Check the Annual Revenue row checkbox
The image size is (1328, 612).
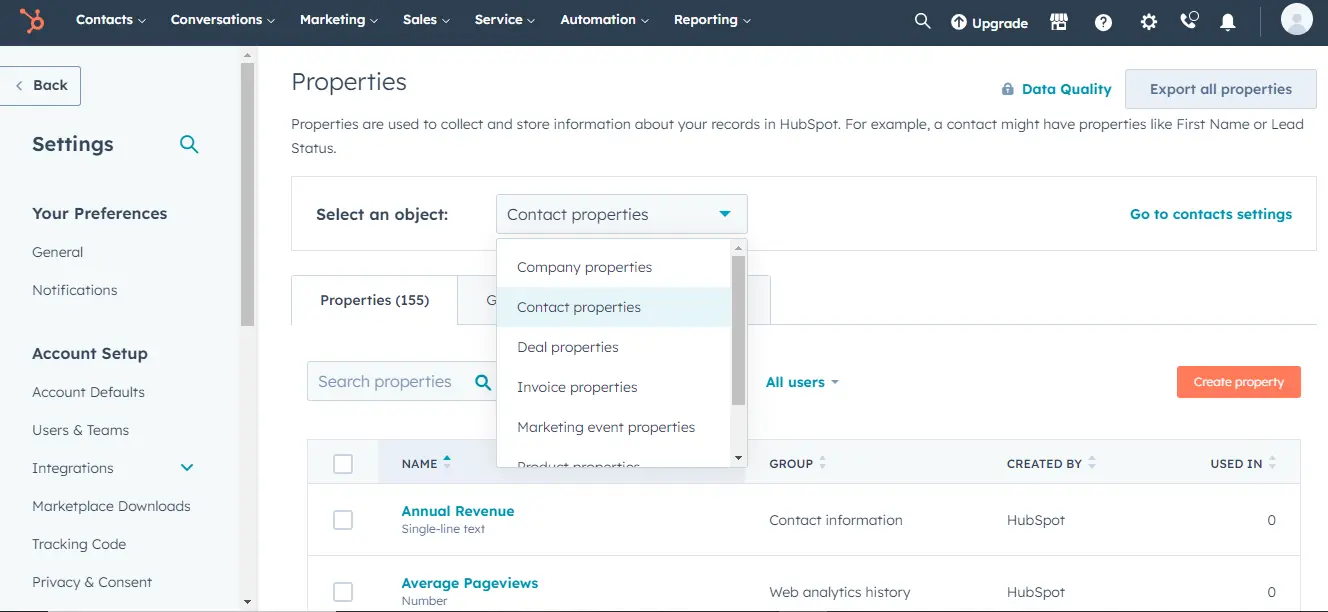click(343, 520)
